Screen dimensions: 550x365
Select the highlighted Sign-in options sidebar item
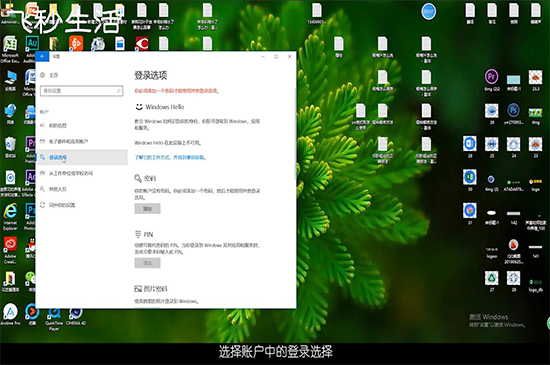(82, 157)
